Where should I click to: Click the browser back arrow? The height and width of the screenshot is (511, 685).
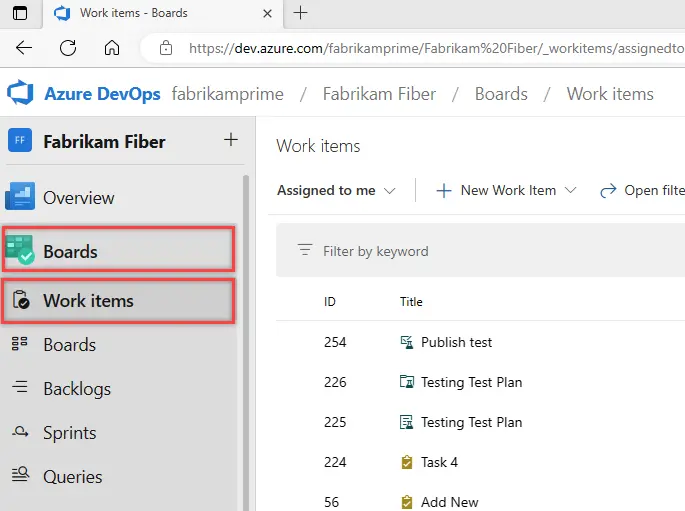coord(24,48)
